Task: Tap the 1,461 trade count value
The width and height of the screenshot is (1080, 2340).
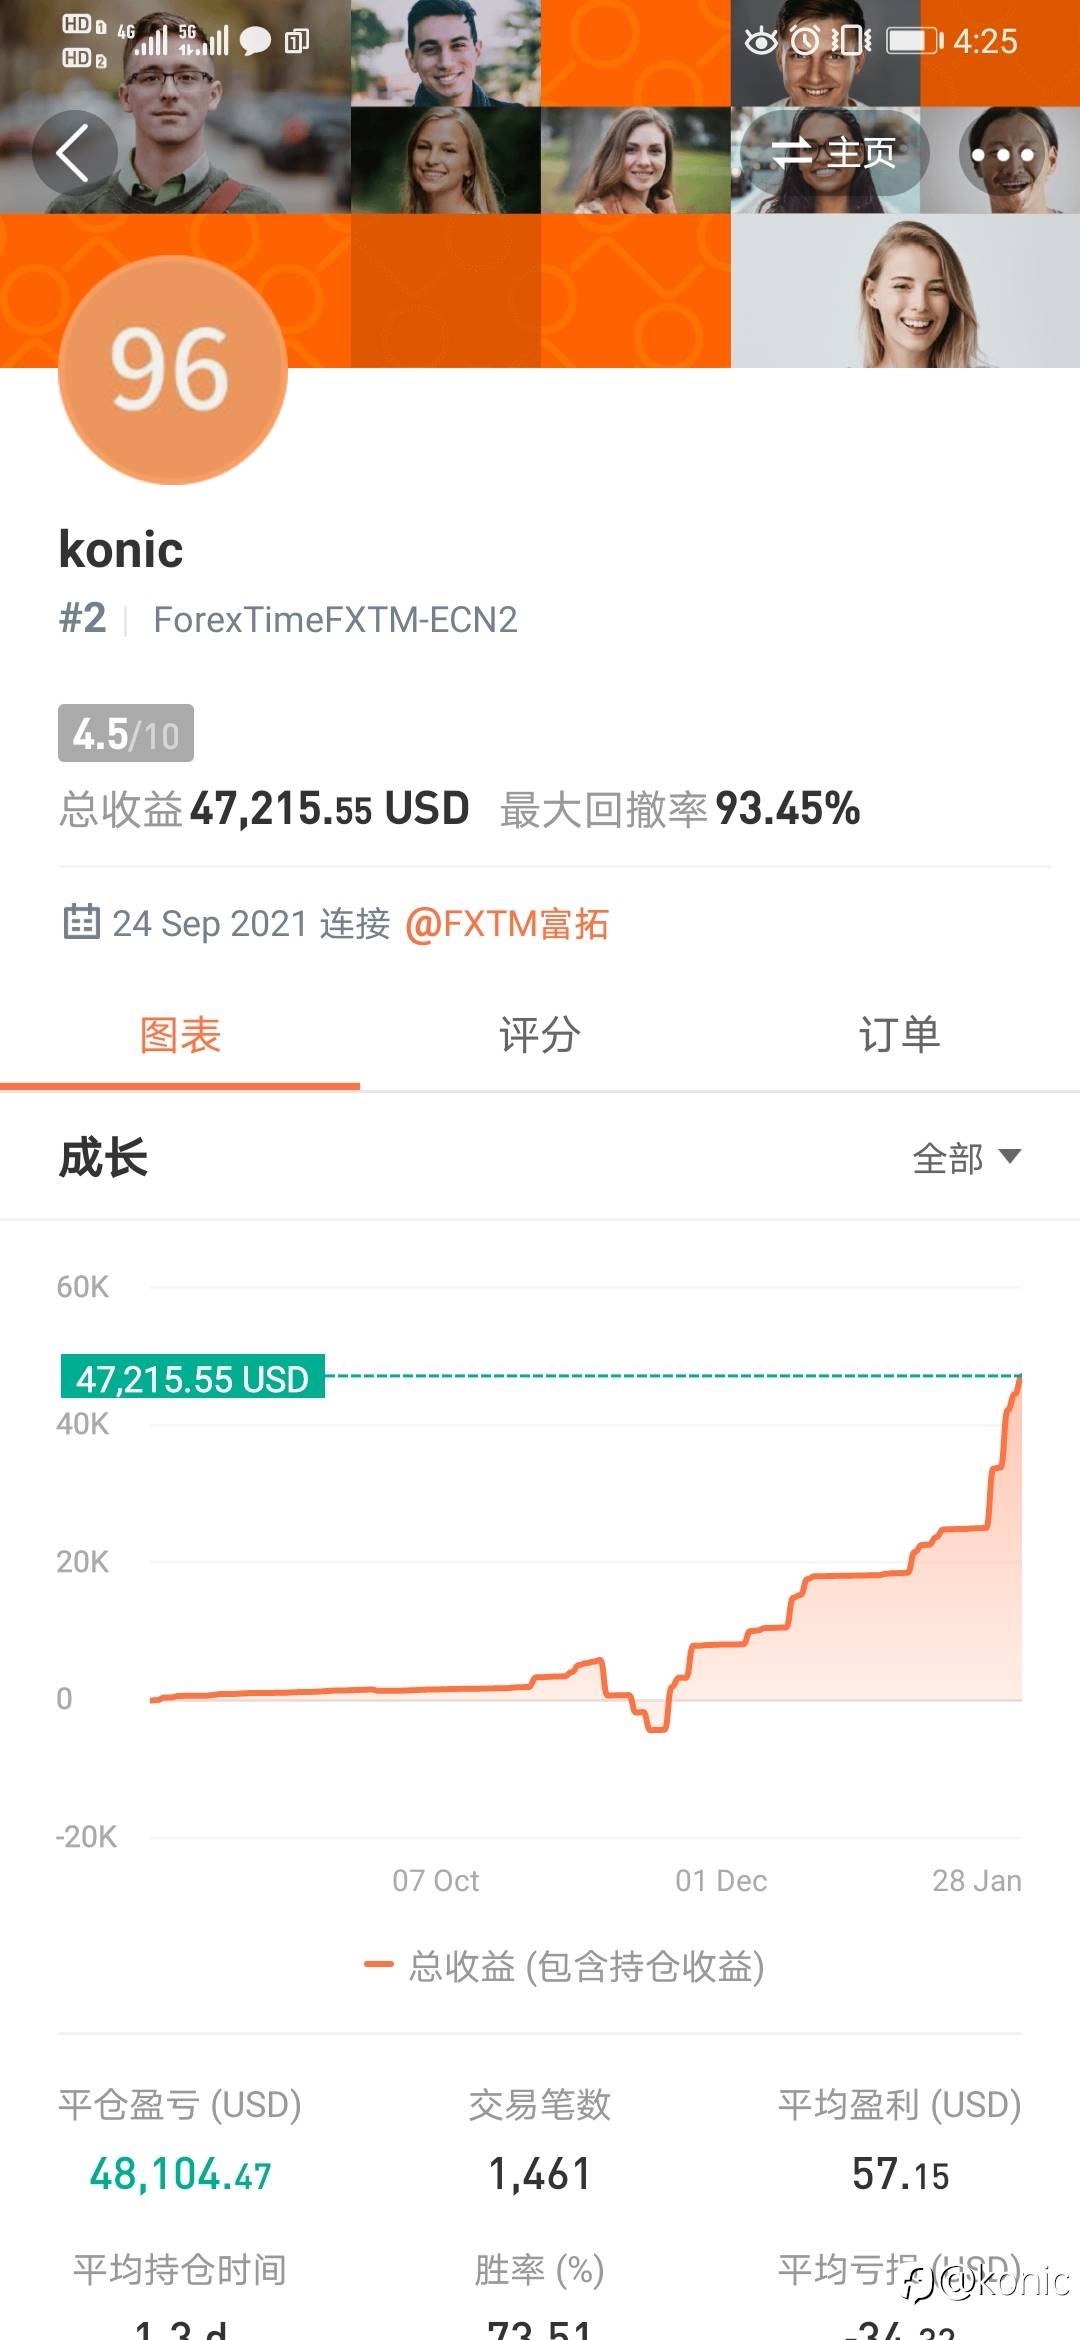Action: 540,2174
